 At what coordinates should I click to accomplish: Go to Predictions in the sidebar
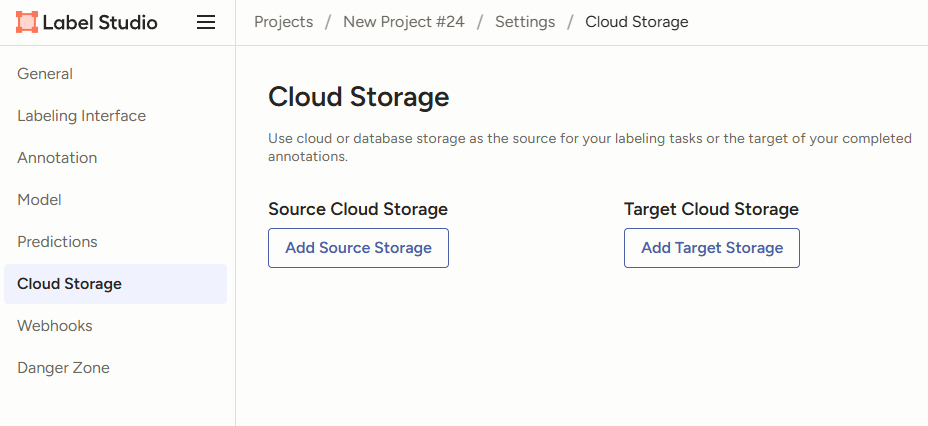click(x=57, y=242)
